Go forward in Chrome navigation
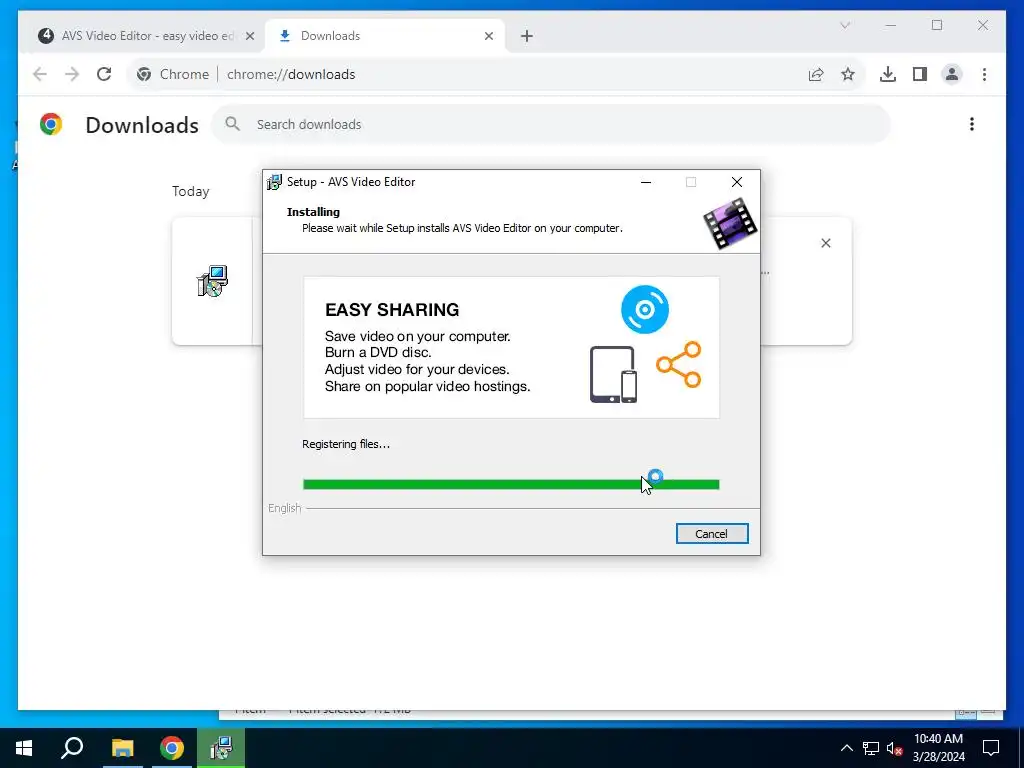 (72, 74)
